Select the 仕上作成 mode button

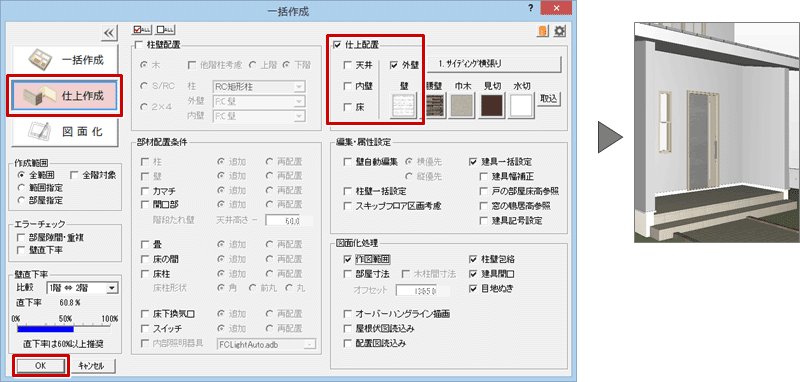(x=65, y=95)
